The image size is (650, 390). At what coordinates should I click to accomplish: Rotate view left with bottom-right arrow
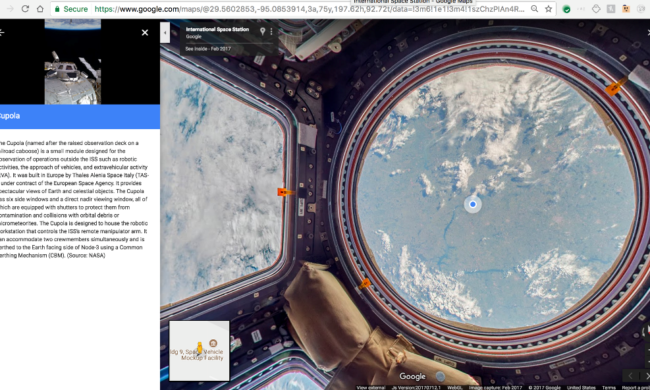[x=630, y=376]
